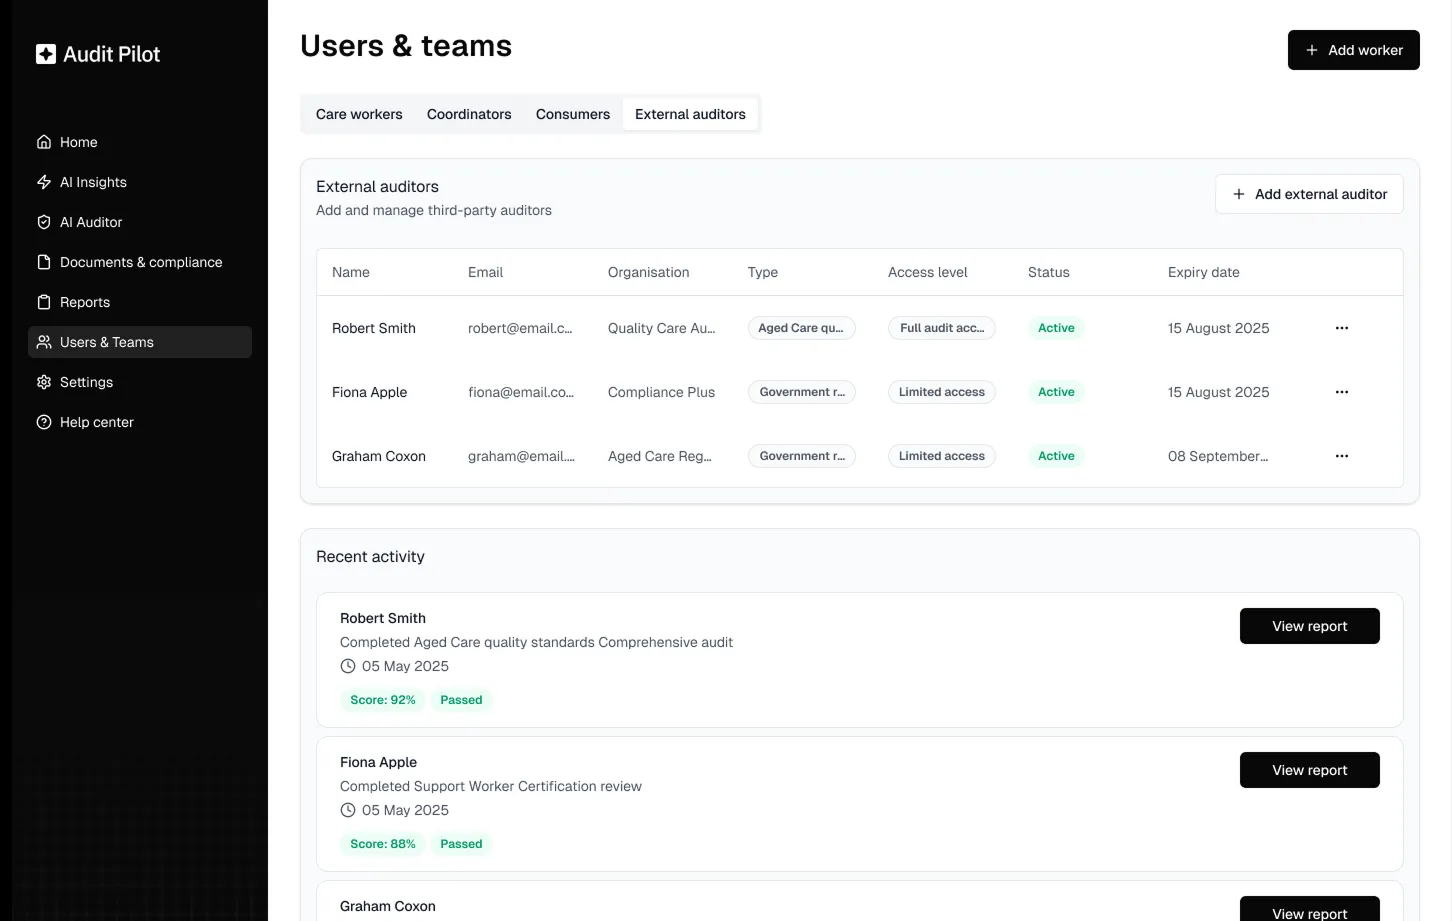Open the Reports section
Screen dimensions: 1452x921
coord(140,302)
